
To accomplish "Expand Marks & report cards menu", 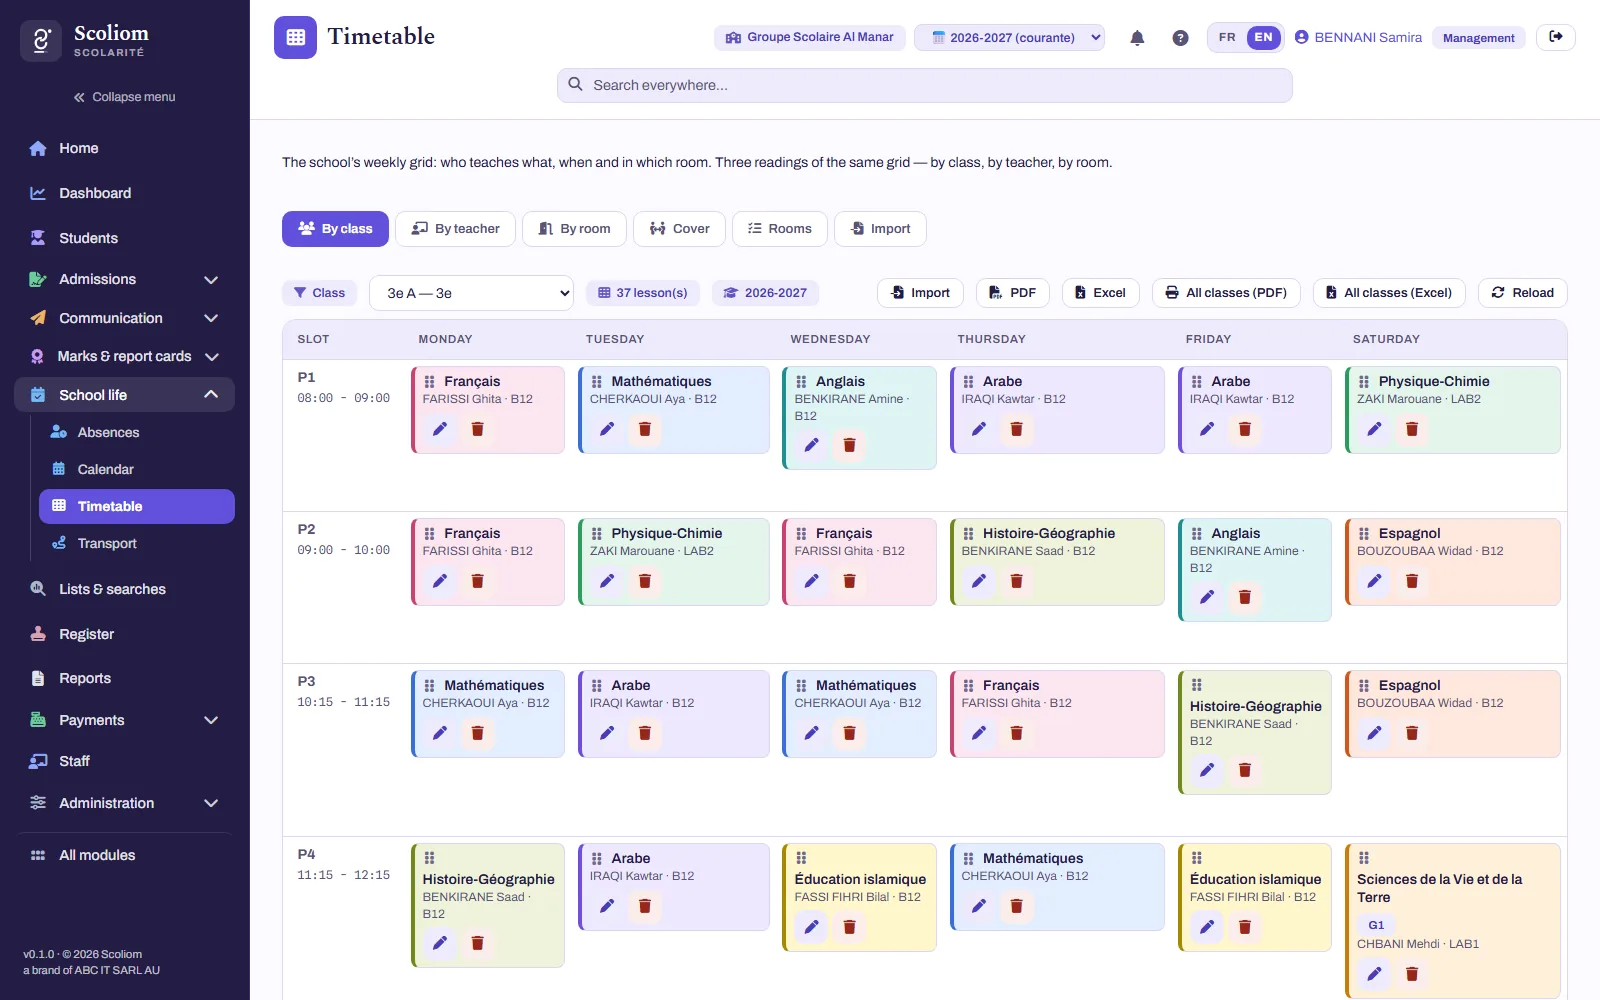I will pyautogui.click(x=125, y=356).
